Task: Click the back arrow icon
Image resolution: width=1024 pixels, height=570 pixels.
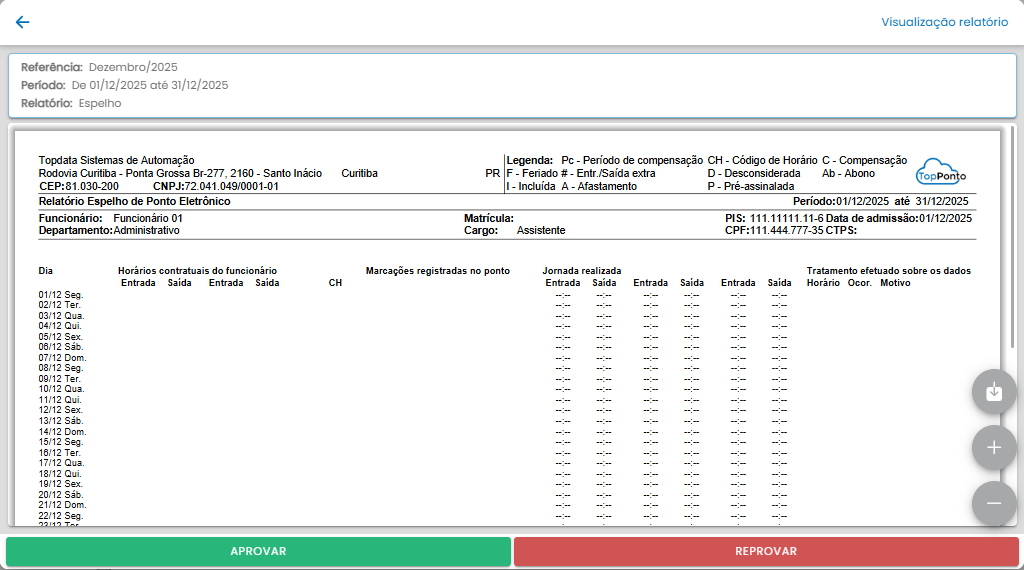Action: pos(22,22)
